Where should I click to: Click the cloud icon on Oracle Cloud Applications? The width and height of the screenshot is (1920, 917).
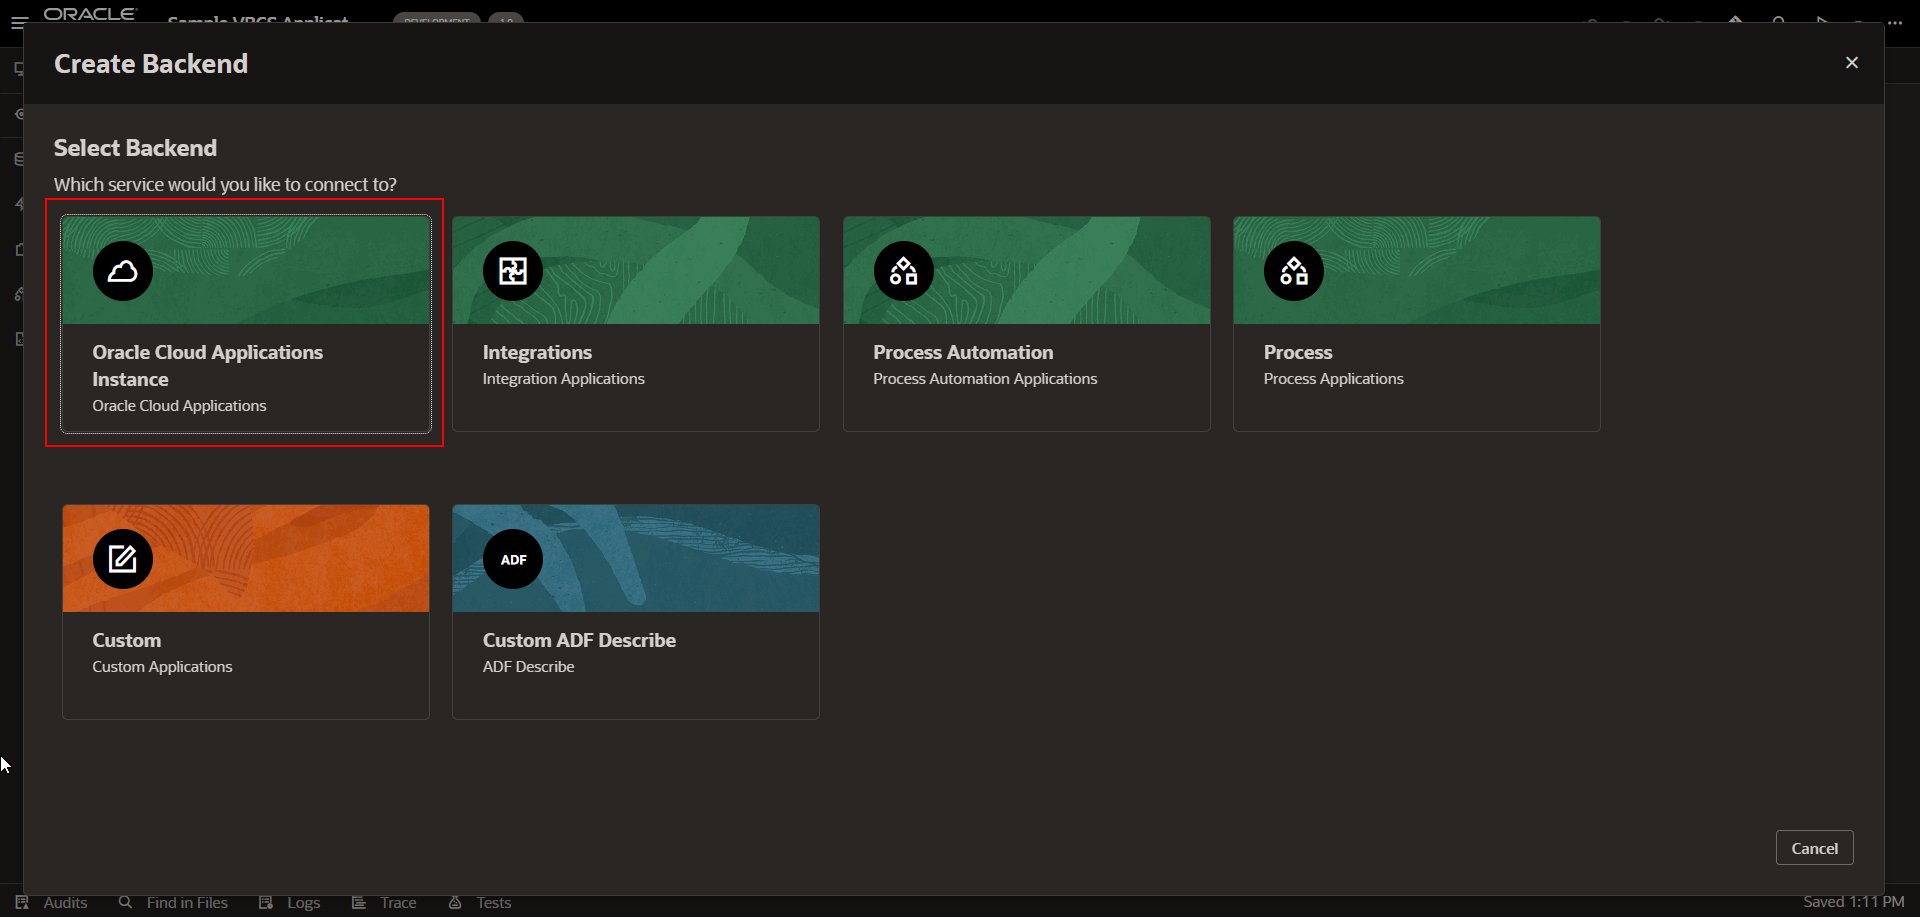[x=123, y=271]
